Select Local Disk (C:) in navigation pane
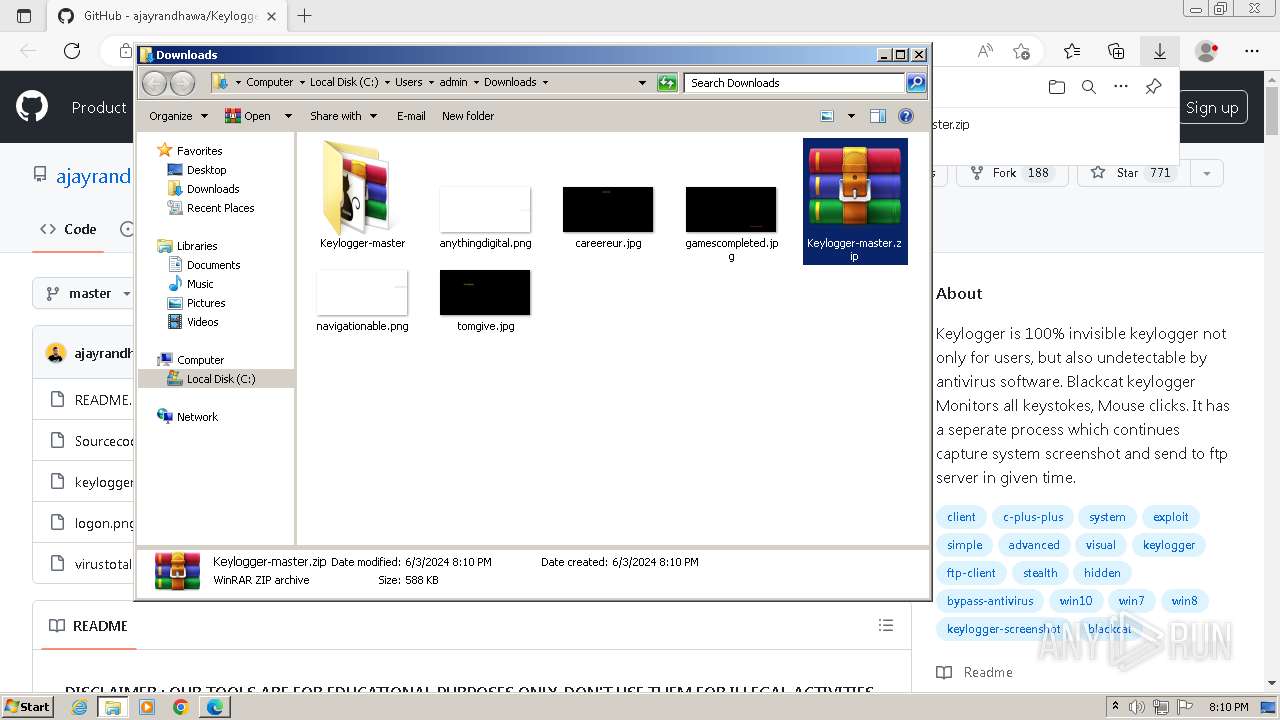 [x=220, y=379]
